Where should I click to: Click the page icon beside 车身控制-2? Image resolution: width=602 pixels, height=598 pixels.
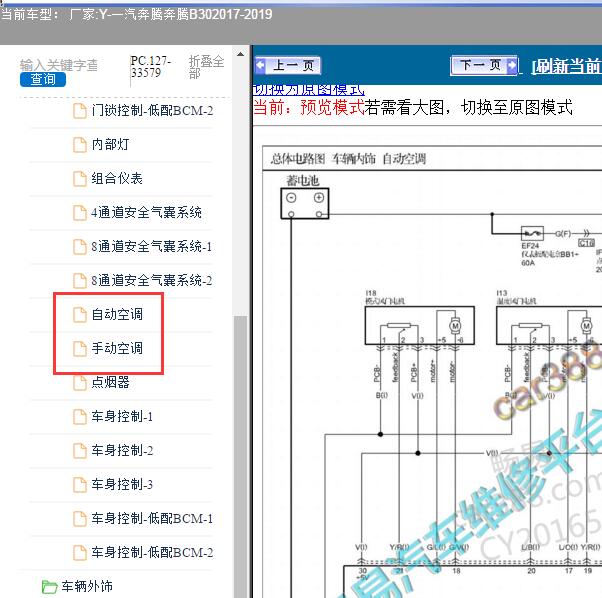[80, 450]
